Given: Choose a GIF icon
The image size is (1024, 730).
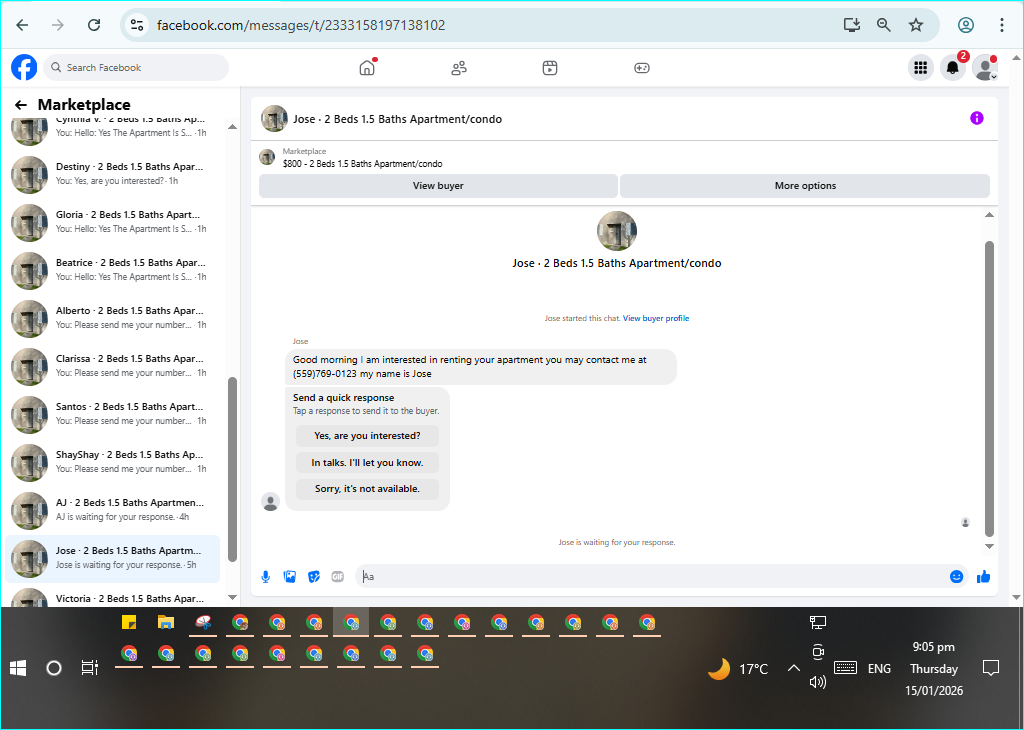Looking at the screenshot, I should pos(338,577).
